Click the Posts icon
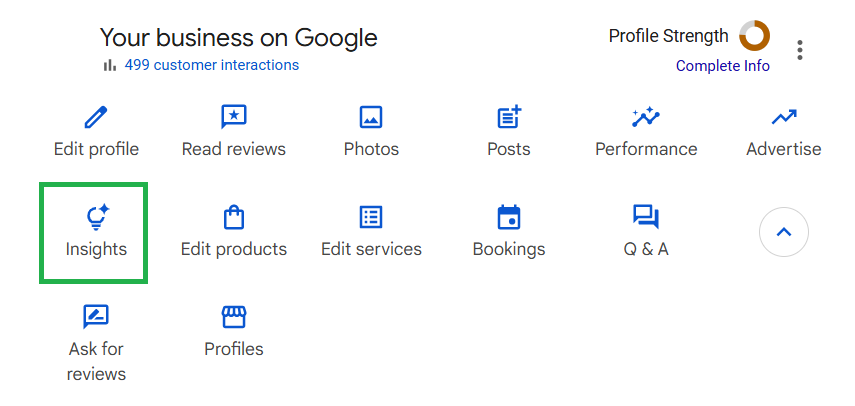Image resolution: width=855 pixels, height=406 pixels. pos(509,117)
